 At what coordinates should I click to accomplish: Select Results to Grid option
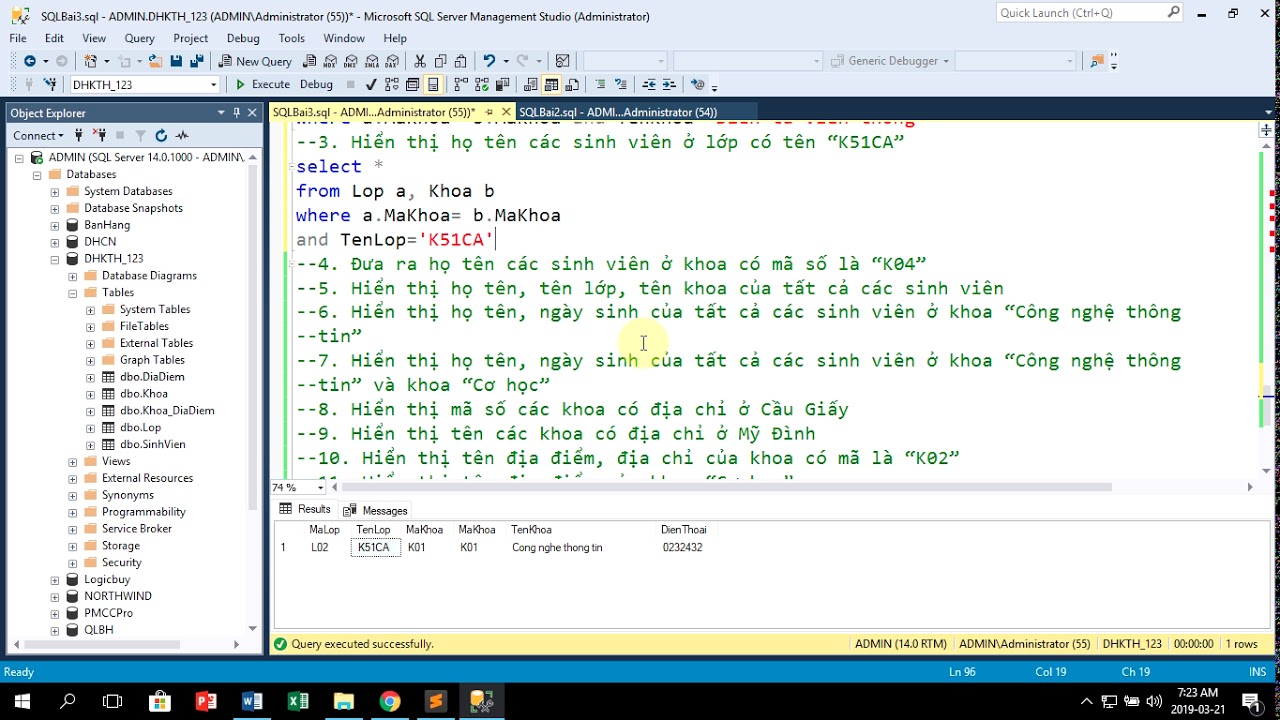click(550, 85)
